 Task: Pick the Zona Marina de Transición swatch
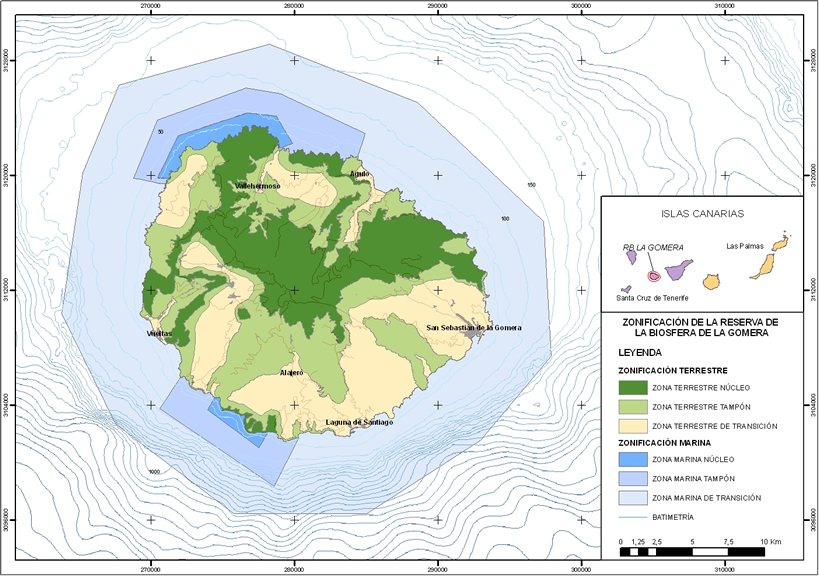point(631,497)
